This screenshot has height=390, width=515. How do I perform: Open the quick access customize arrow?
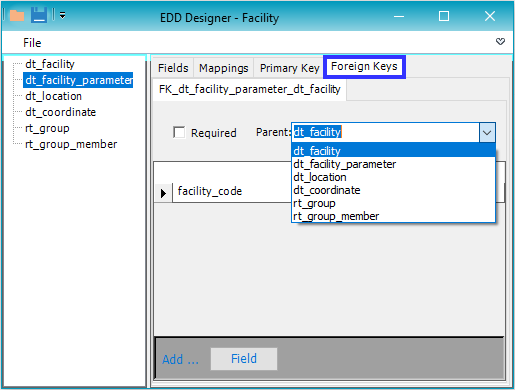click(x=62, y=15)
